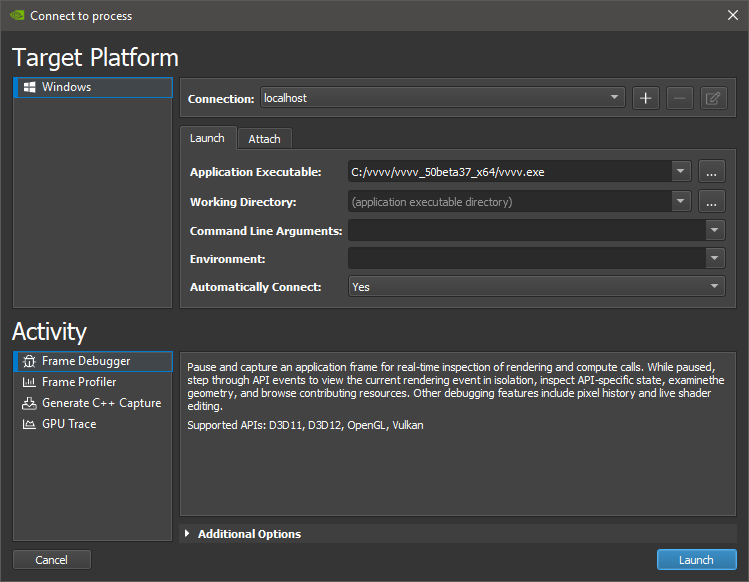The height and width of the screenshot is (582, 749).
Task: Switch to the Attach tab
Action: click(264, 139)
